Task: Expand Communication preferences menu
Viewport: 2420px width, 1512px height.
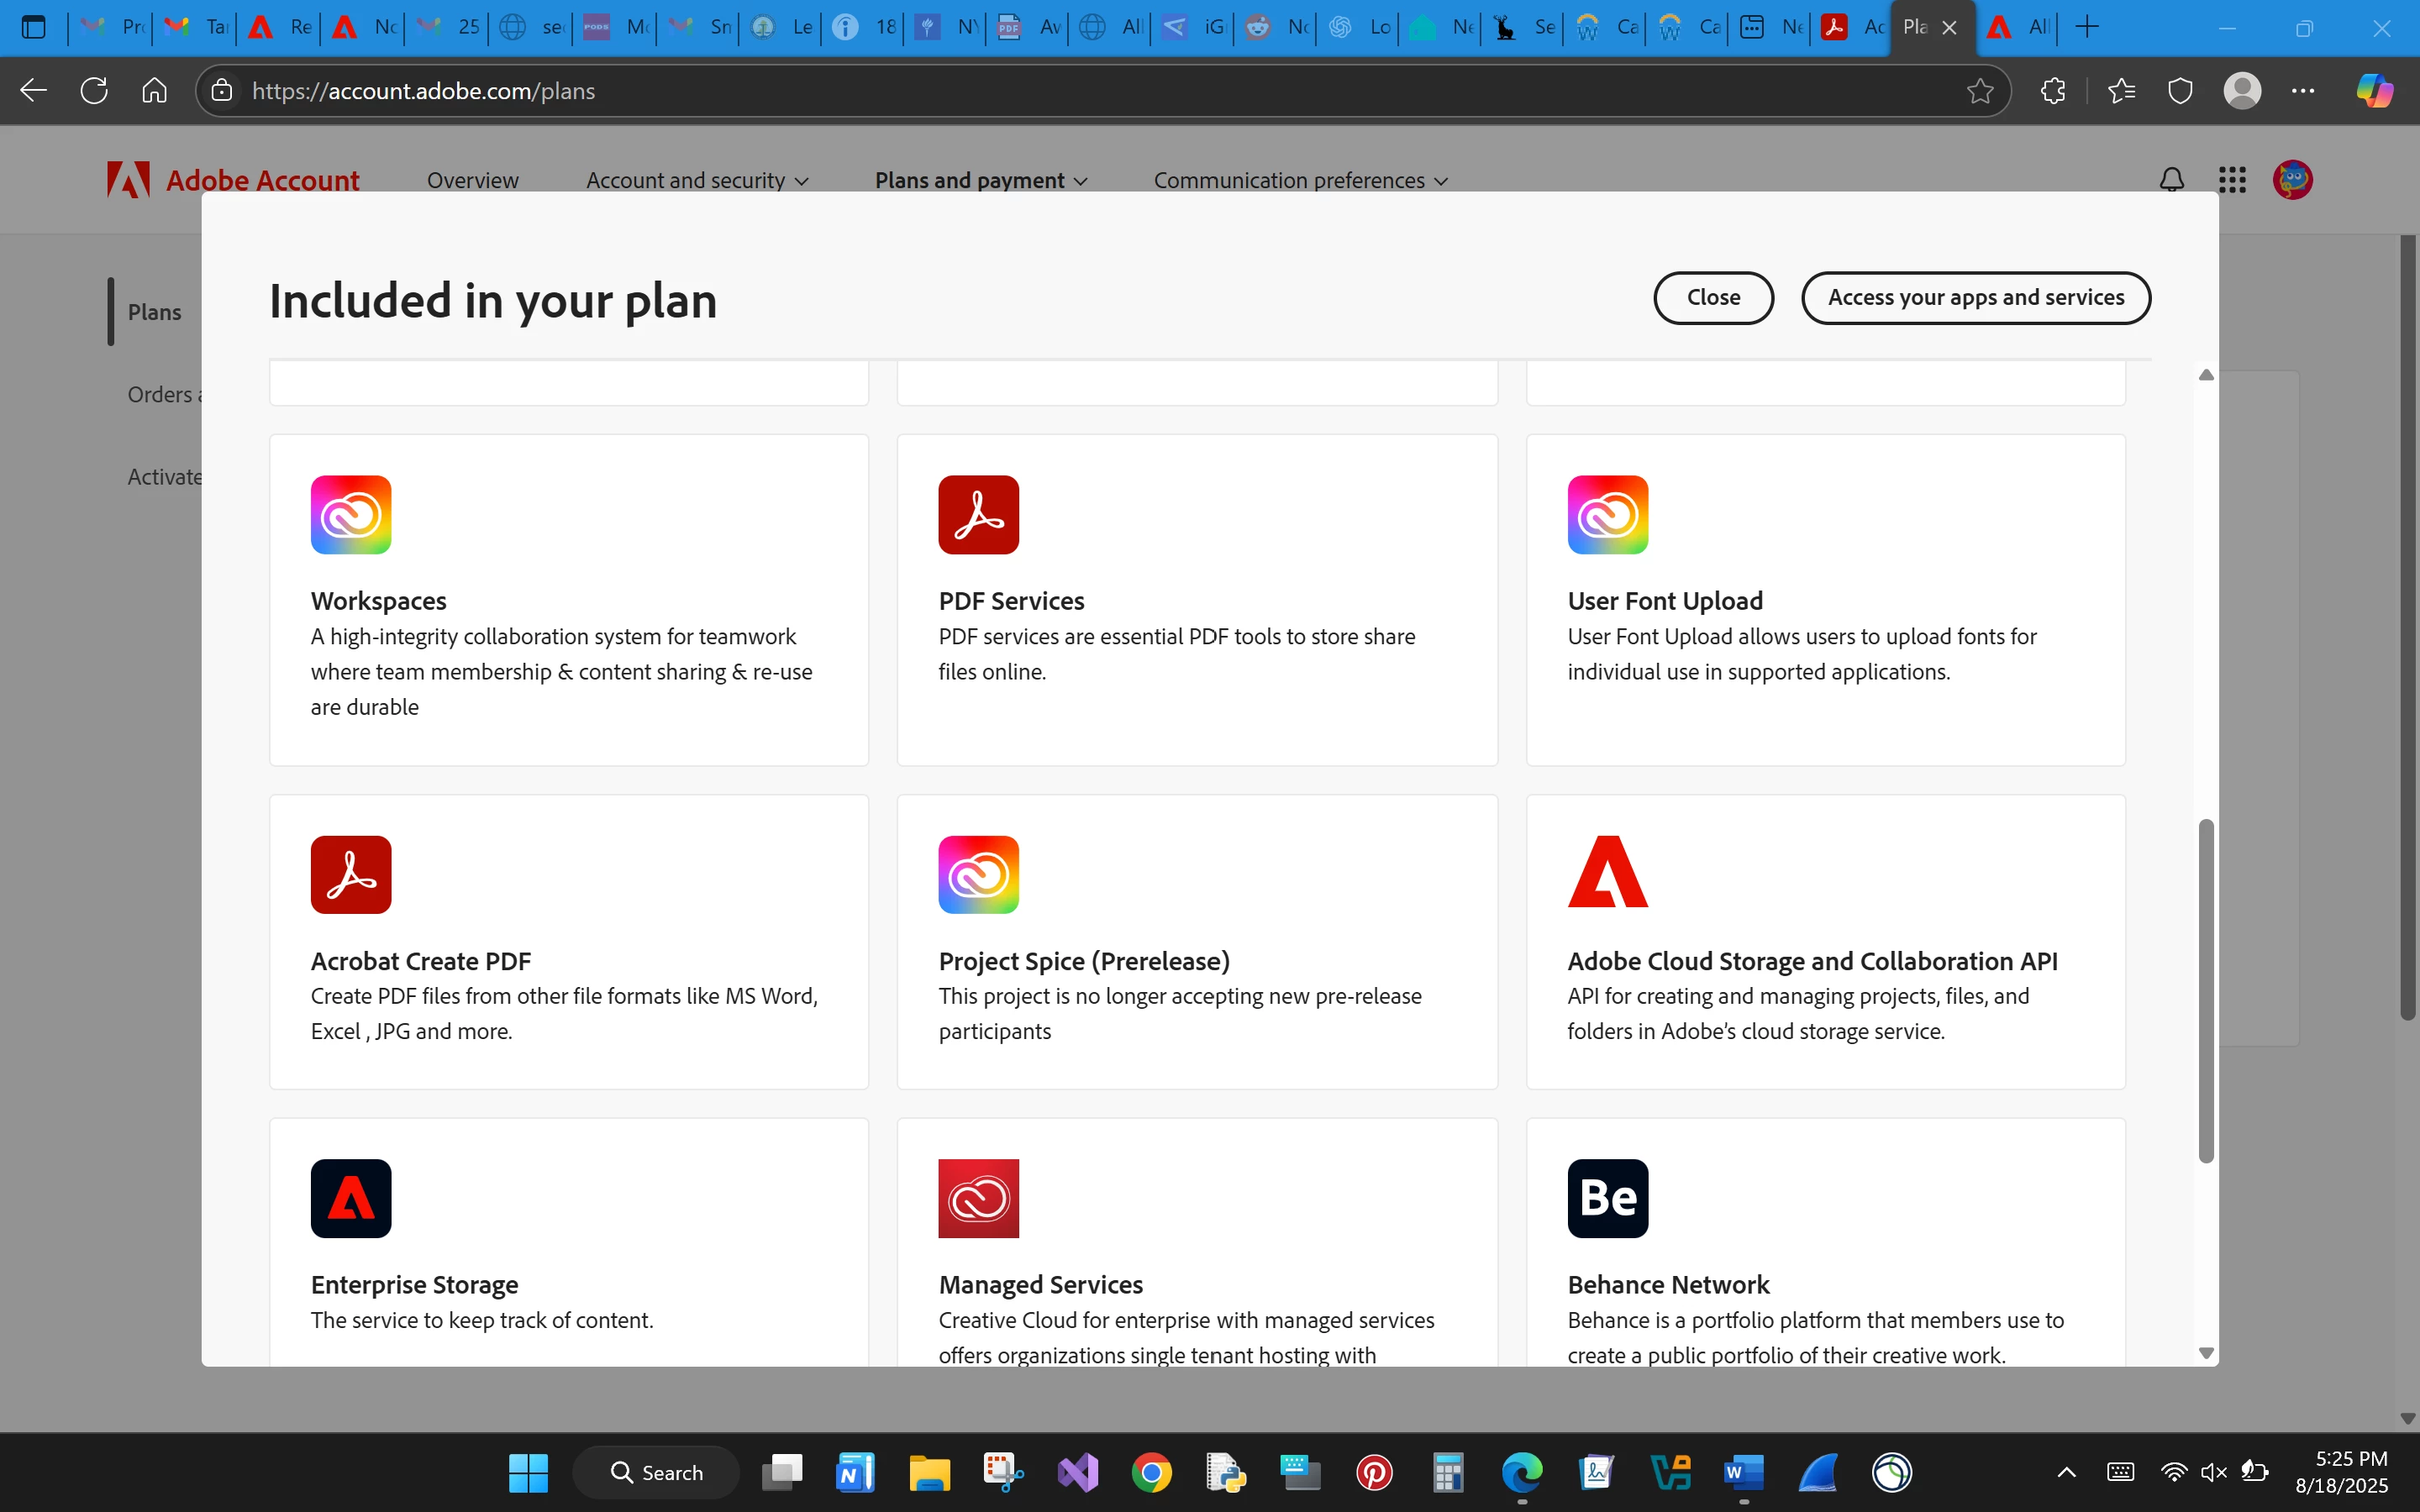Action: [1300, 180]
